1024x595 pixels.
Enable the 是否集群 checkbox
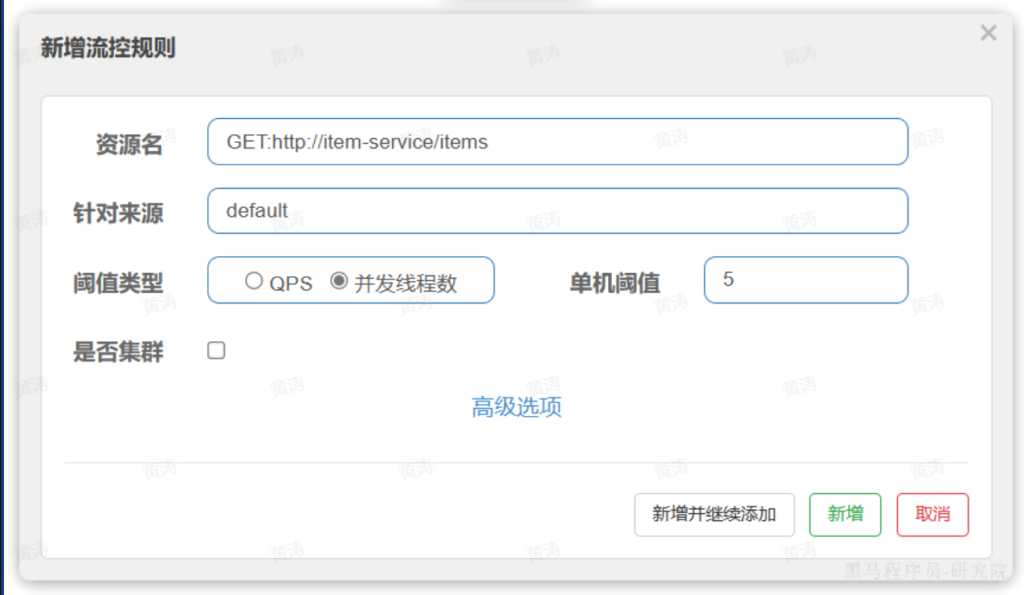pyautogui.click(x=216, y=351)
